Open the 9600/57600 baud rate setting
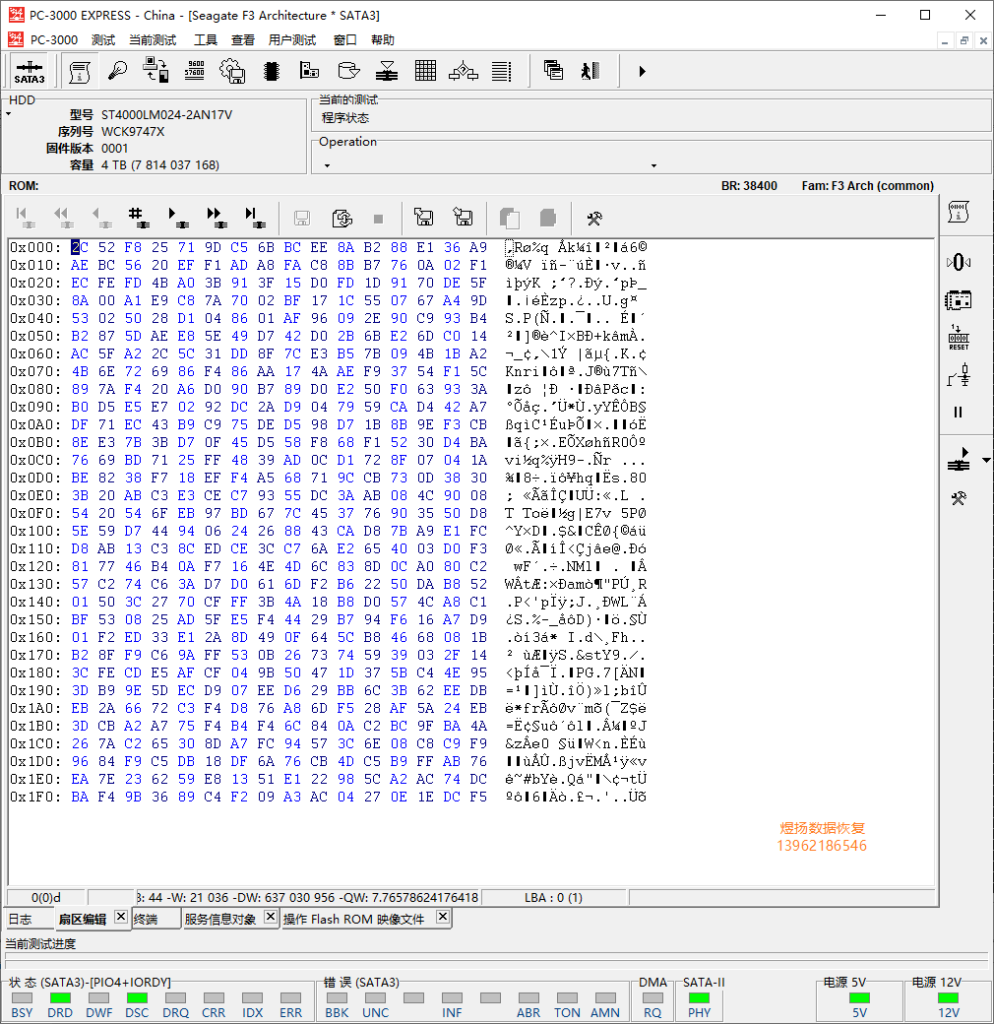This screenshot has width=994, height=1024. pyautogui.click(x=195, y=71)
